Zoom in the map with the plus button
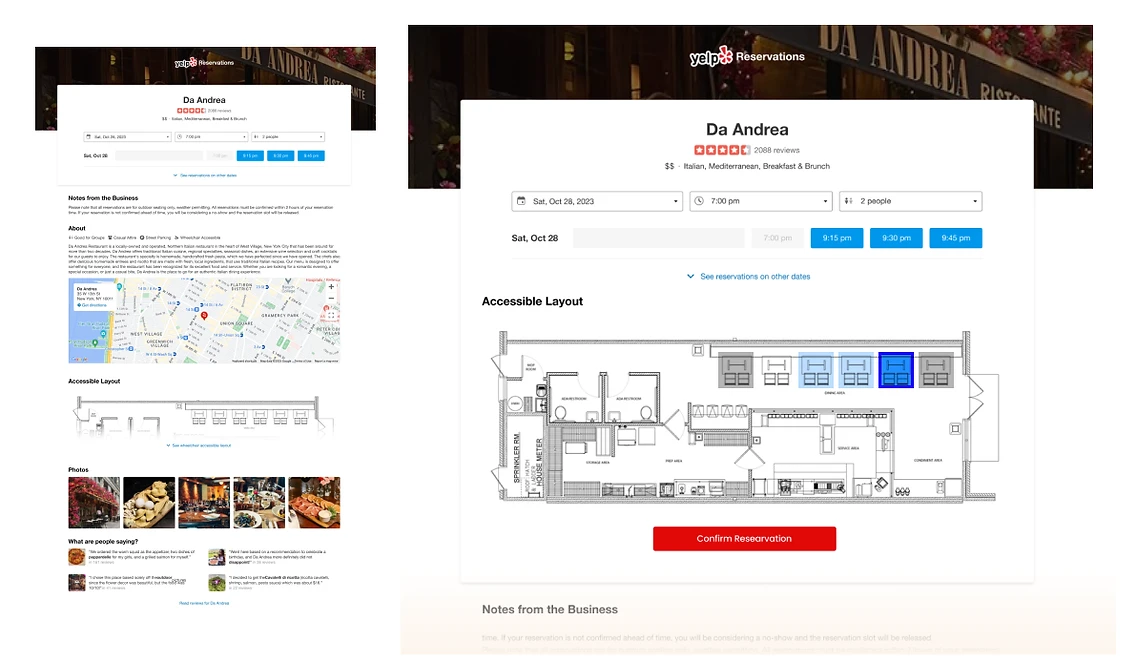The width and height of the screenshot is (1136, 662). [x=331, y=287]
